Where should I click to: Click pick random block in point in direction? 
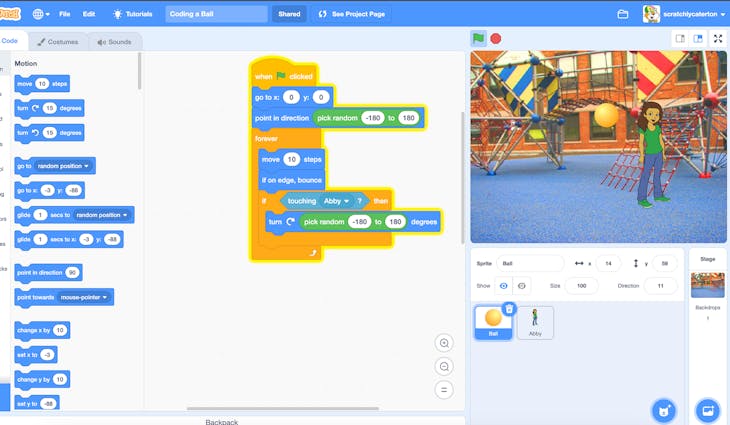(x=367, y=118)
